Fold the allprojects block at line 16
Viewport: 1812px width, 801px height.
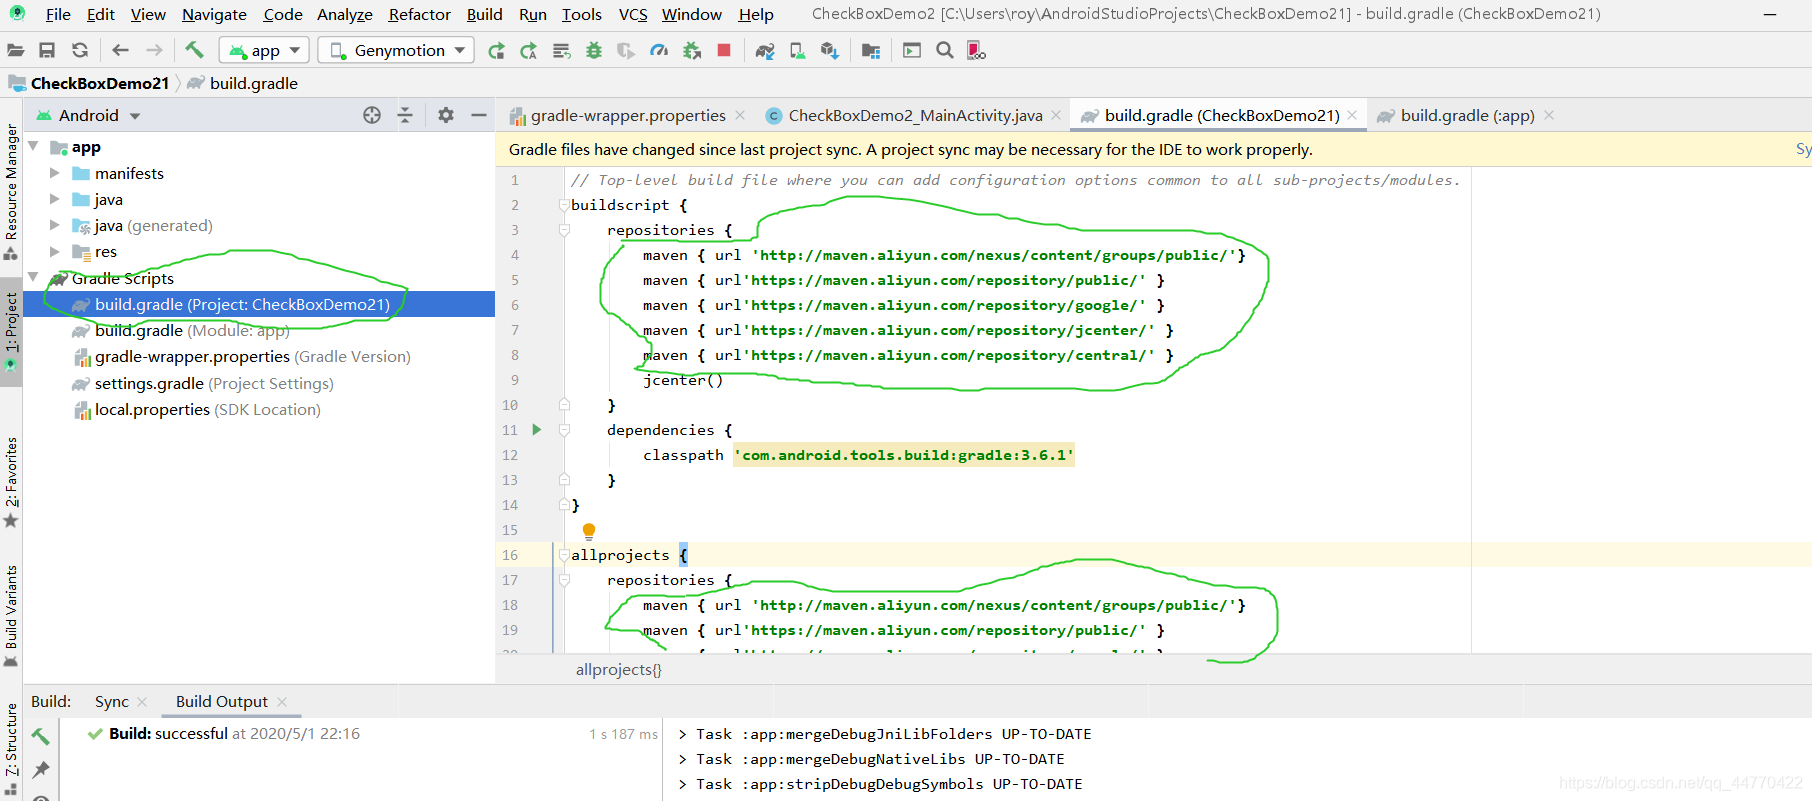[x=564, y=555]
